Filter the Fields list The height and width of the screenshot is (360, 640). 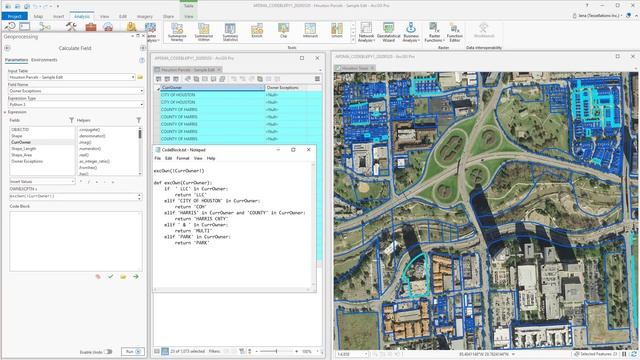(71, 120)
